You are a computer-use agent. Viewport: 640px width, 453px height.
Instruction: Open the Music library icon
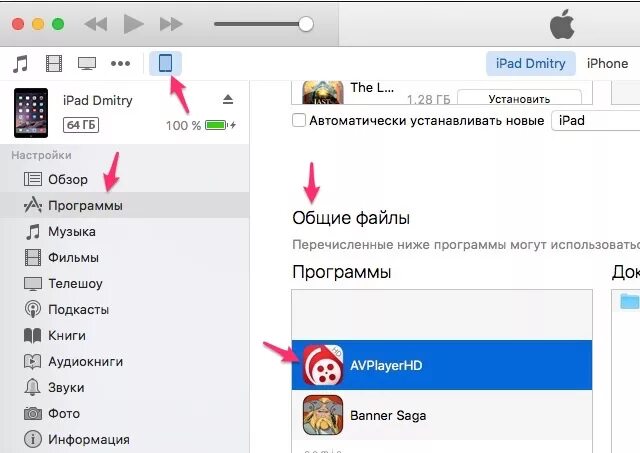coord(20,64)
